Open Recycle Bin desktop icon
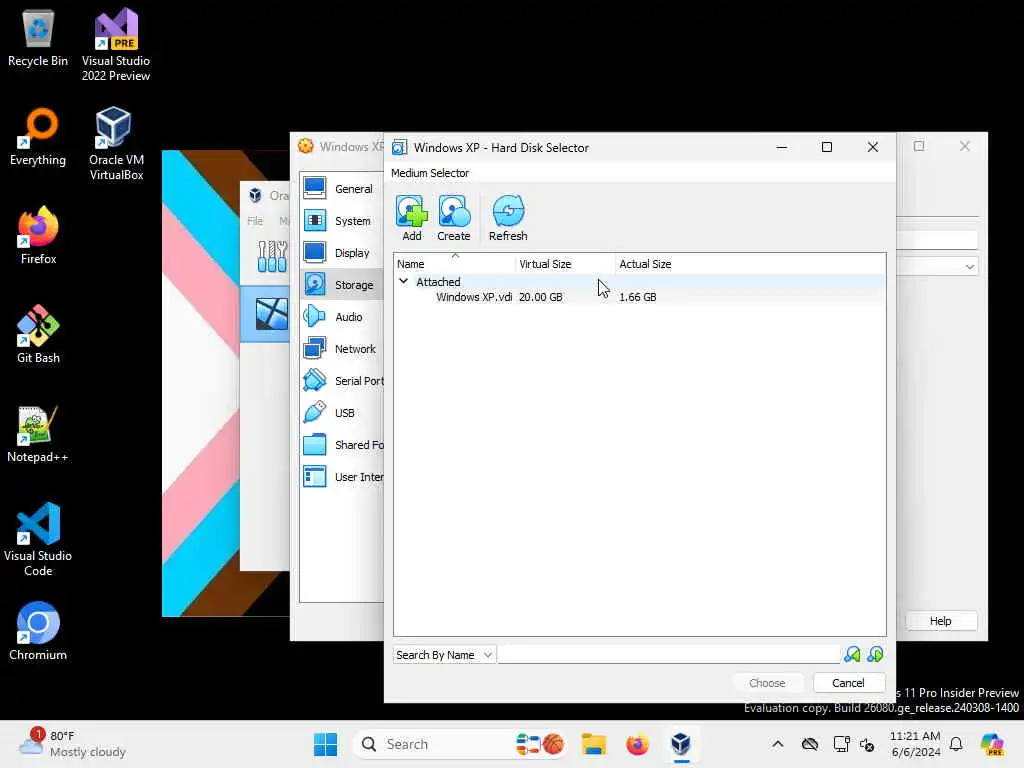Image resolution: width=1024 pixels, height=768 pixels. 38,39
